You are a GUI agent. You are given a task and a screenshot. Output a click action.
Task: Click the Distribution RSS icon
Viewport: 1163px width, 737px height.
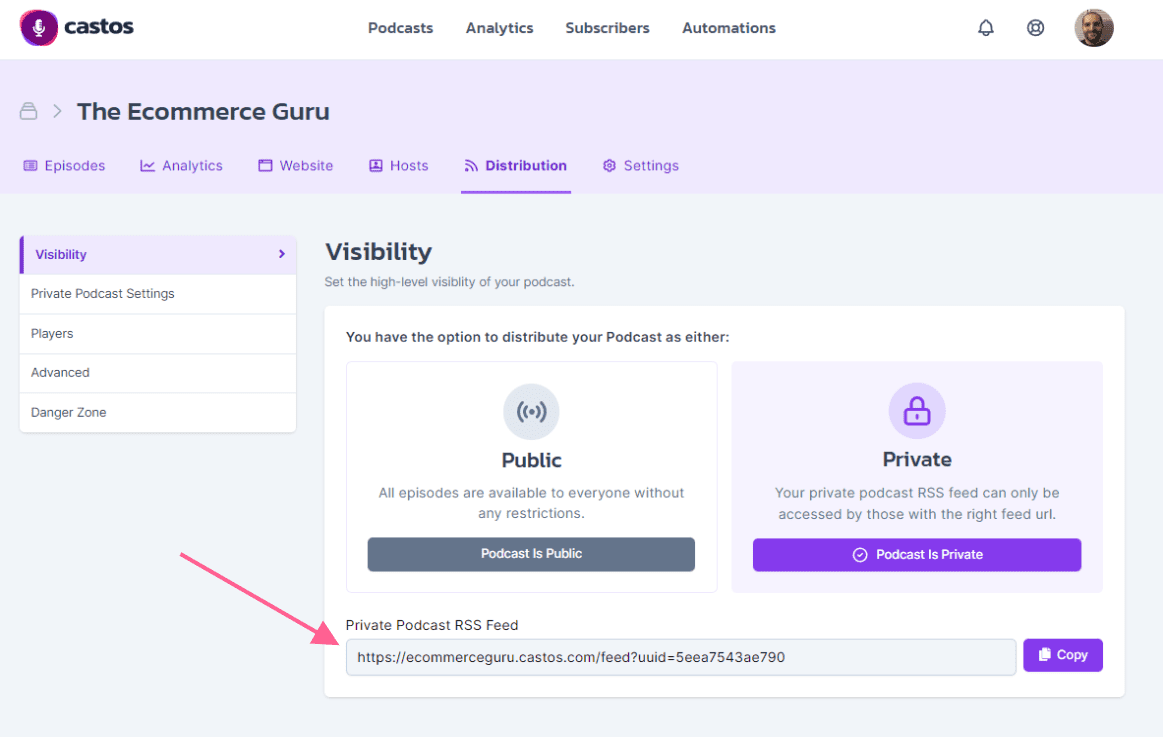coord(471,165)
